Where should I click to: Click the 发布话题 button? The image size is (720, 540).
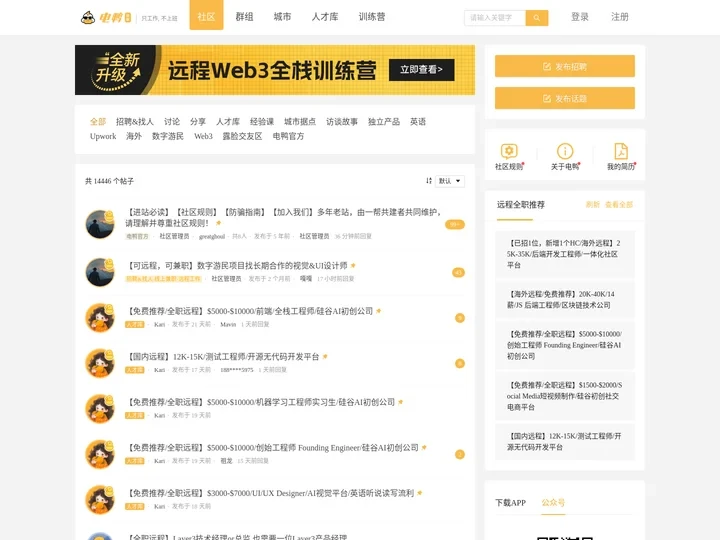565,98
